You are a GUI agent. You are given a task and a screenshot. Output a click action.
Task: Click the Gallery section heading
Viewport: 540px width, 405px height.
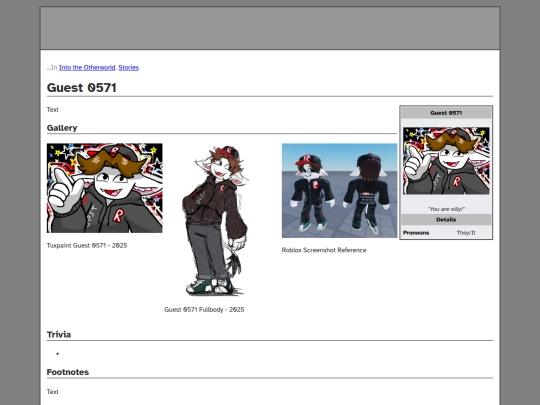62,128
